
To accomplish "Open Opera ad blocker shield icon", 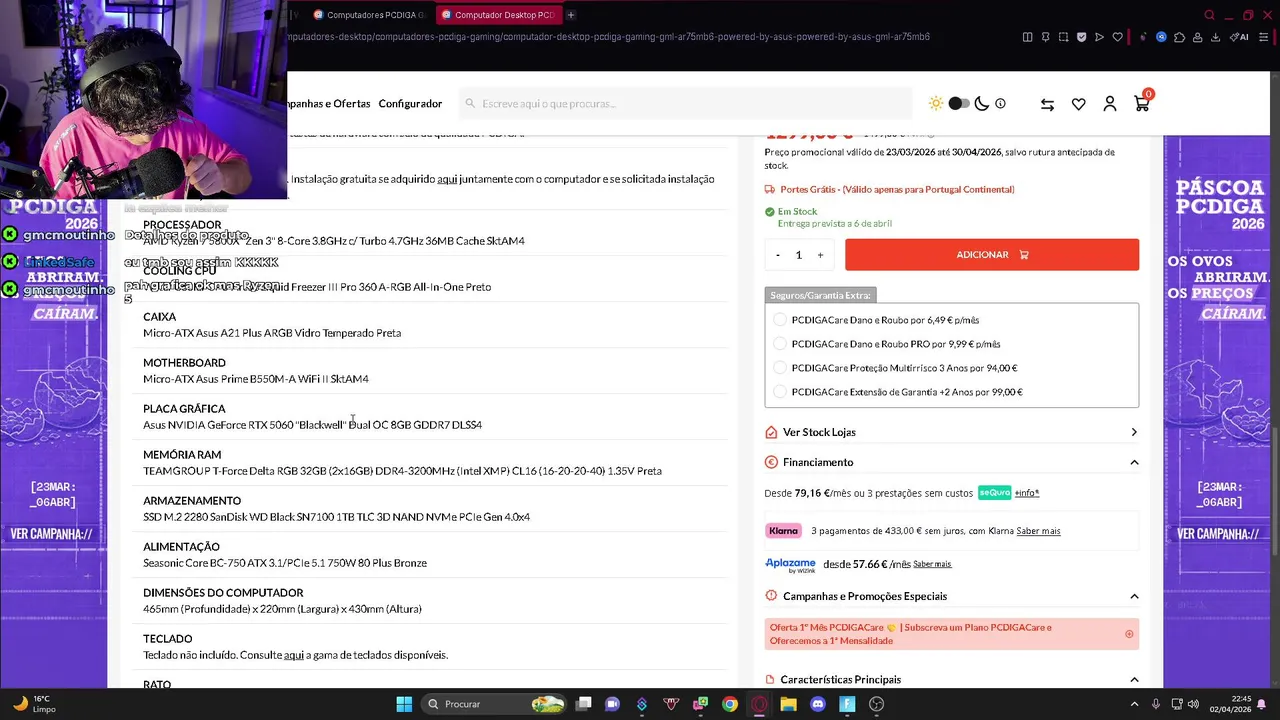I will tap(1081, 37).
